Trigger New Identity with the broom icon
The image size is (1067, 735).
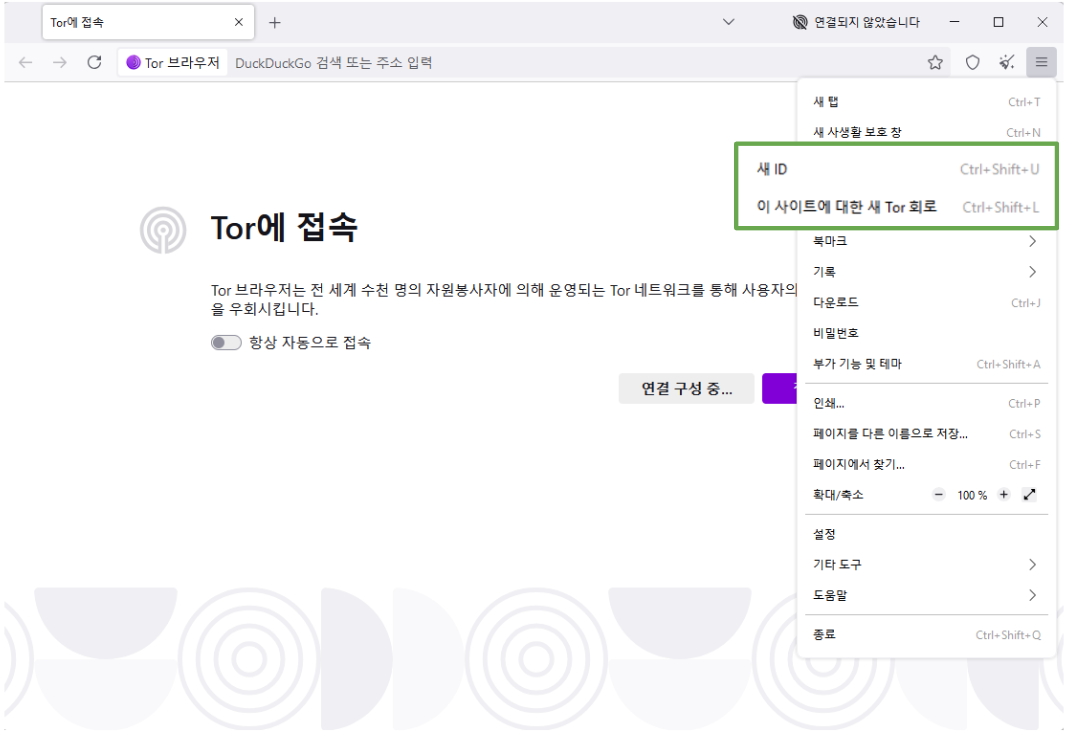tap(1006, 61)
